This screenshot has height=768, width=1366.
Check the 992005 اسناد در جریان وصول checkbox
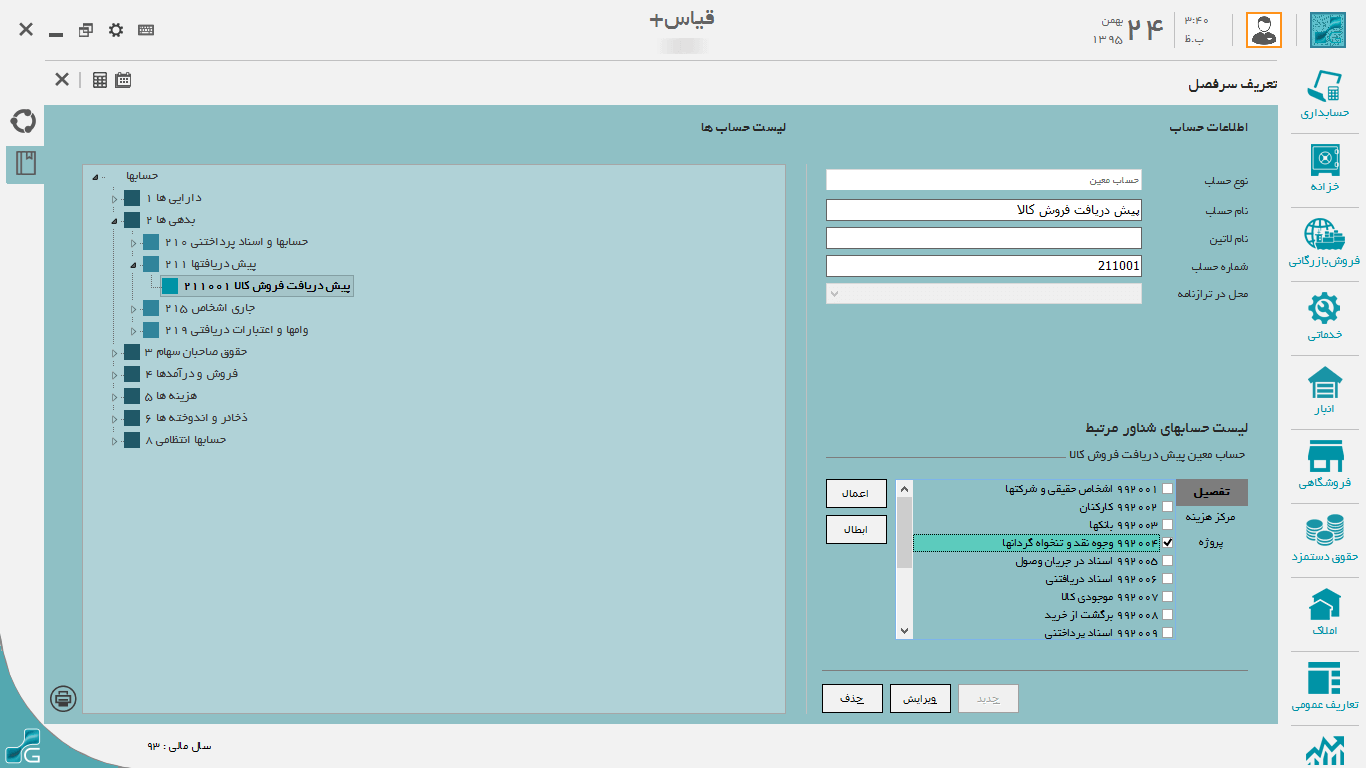pos(1167,561)
